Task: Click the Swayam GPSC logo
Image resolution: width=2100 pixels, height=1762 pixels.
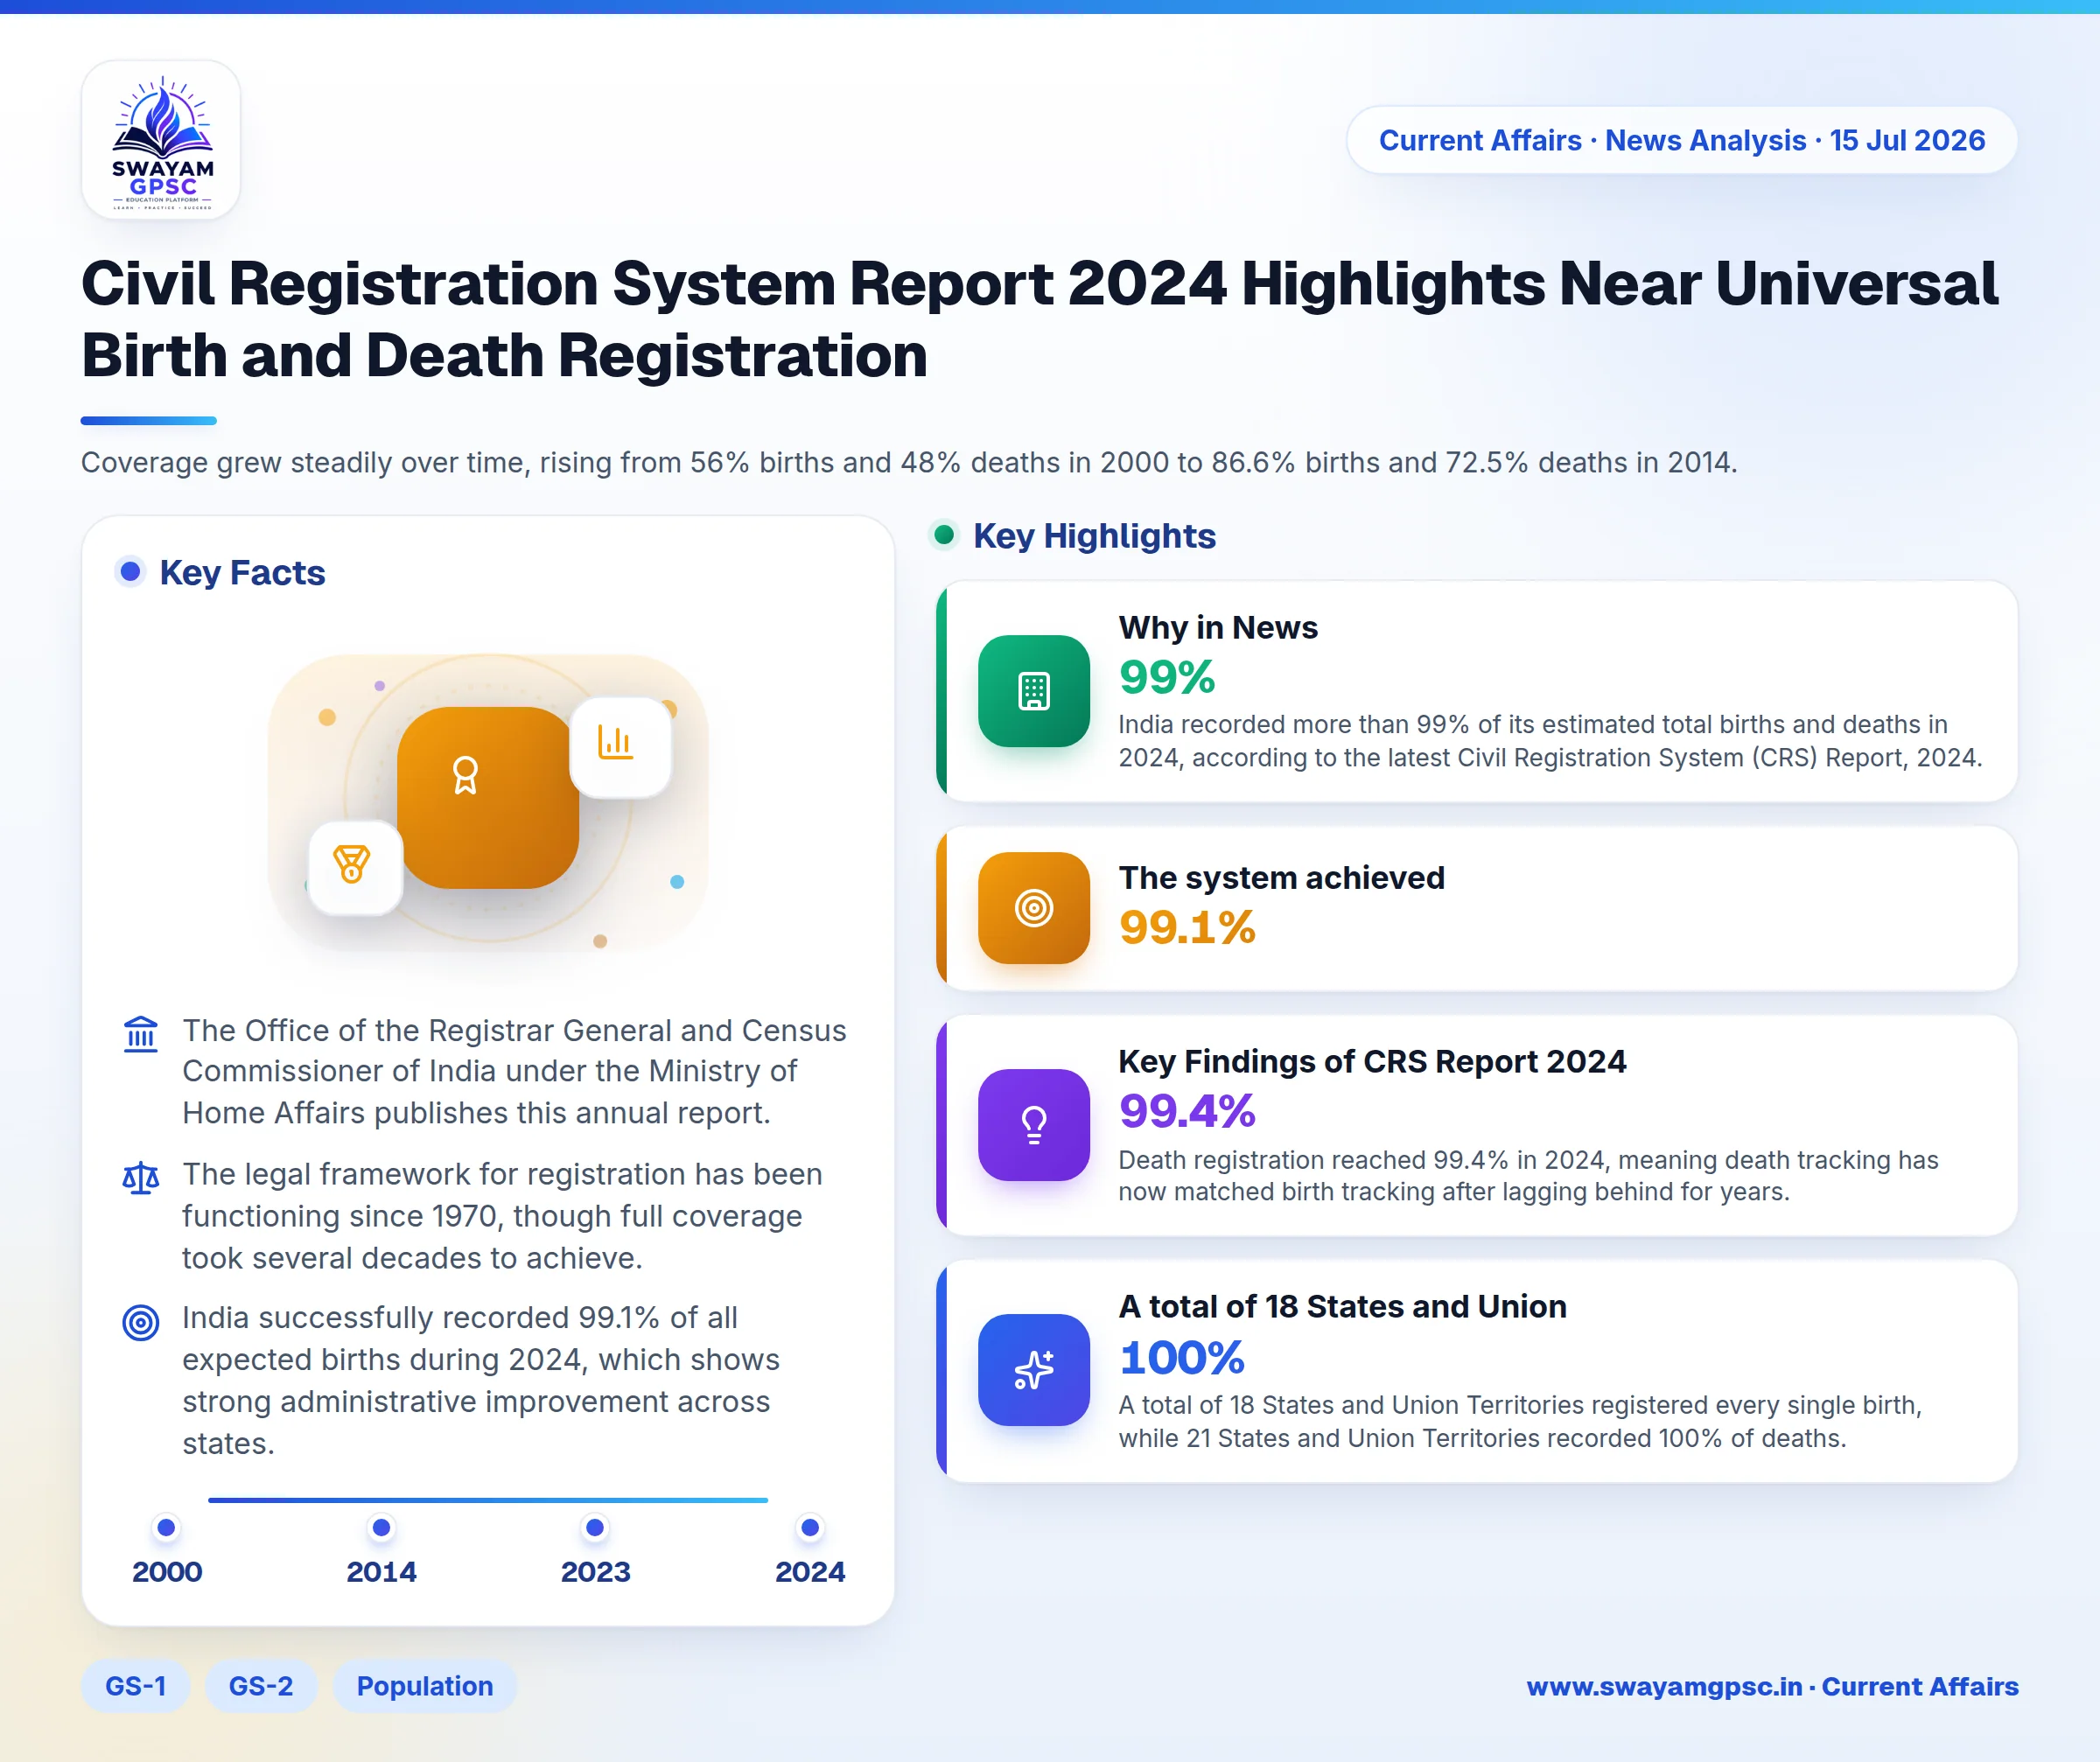Action: click(161, 140)
